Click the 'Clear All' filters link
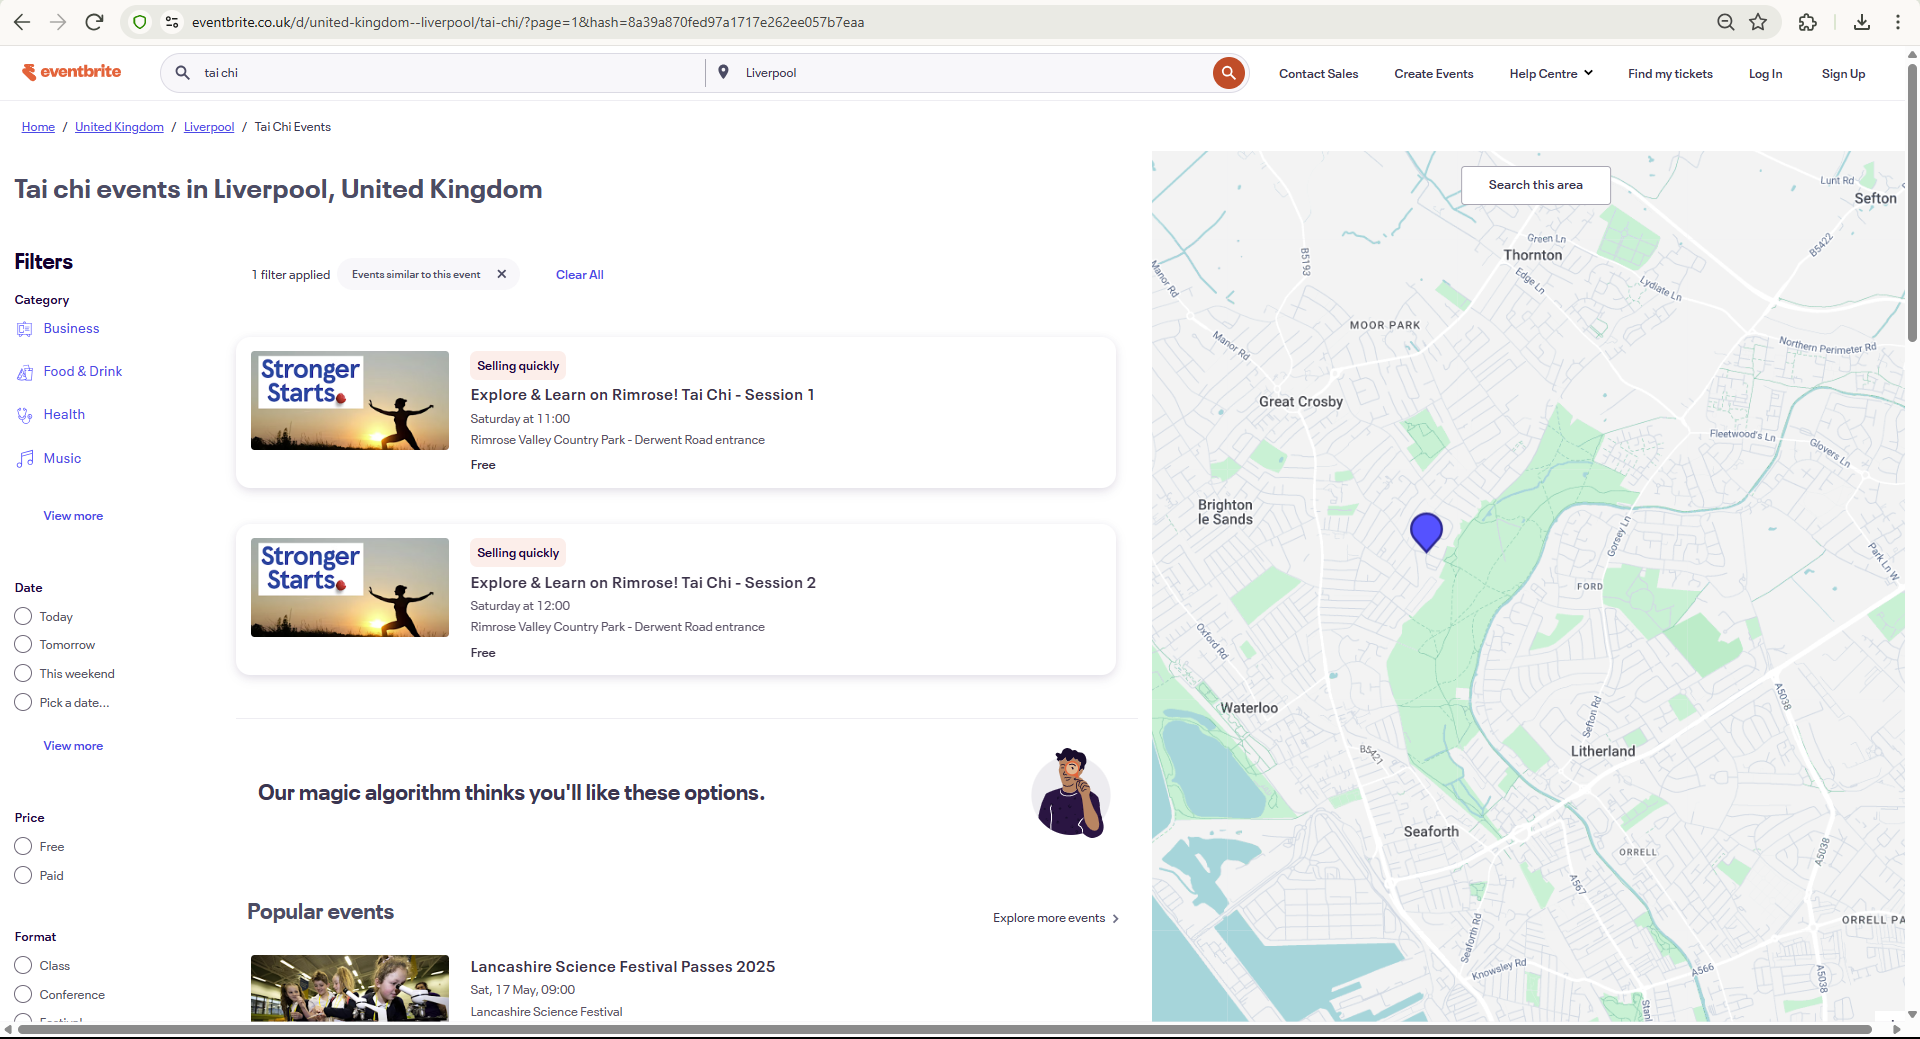 pyautogui.click(x=579, y=275)
